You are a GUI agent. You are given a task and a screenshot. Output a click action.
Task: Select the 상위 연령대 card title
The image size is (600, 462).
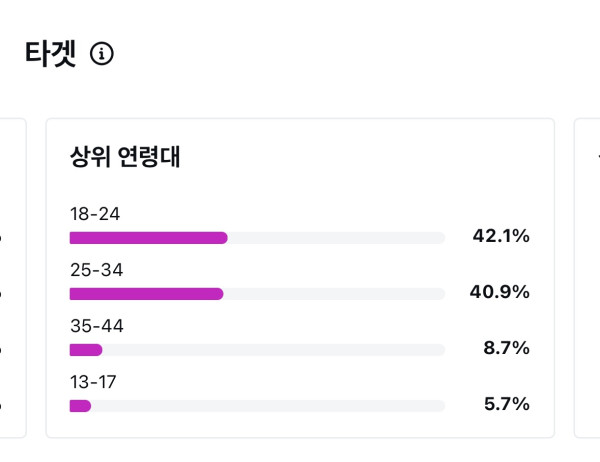pyautogui.click(x=125, y=157)
